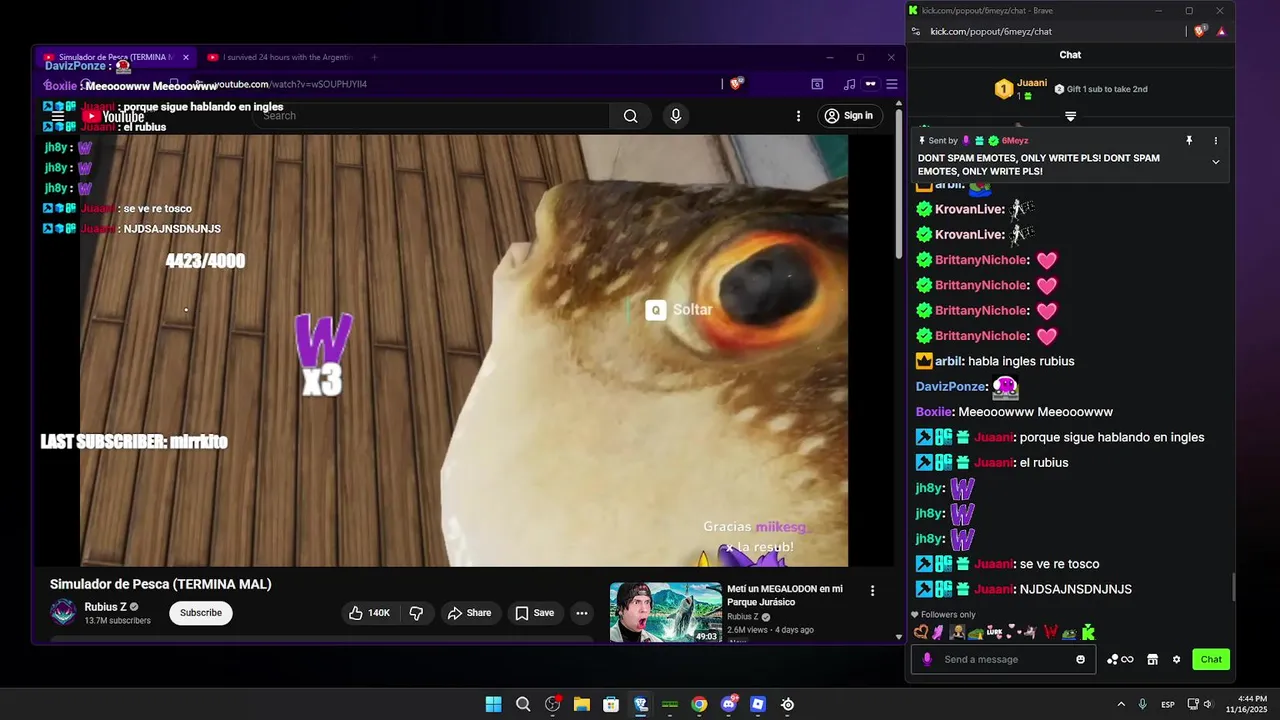Click the Brave Rewards triangle in the Kick window
Screen dimensions: 1280x720
(x=1221, y=31)
